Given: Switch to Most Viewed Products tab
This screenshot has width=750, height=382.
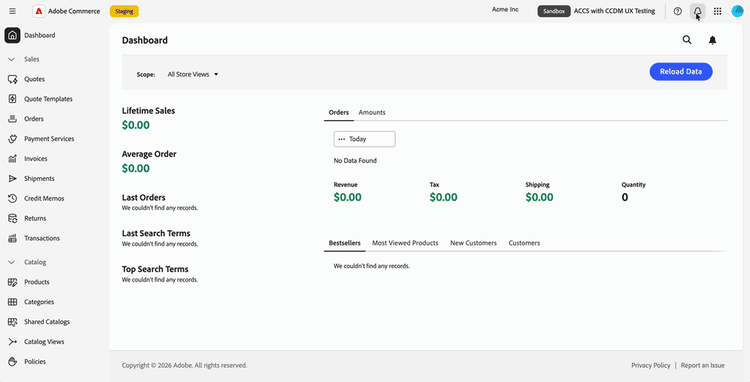Looking at the screenshot, I should tap(405, 243).
